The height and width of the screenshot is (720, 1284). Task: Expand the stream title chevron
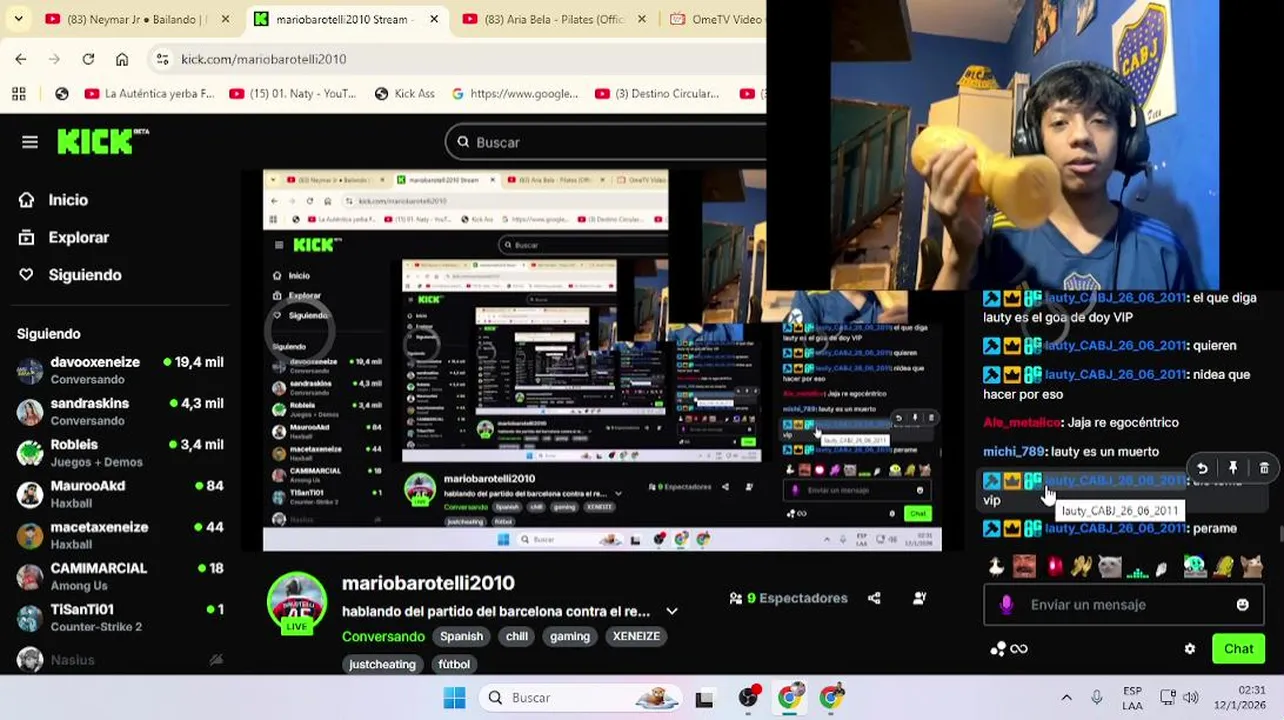coord(672,611)
